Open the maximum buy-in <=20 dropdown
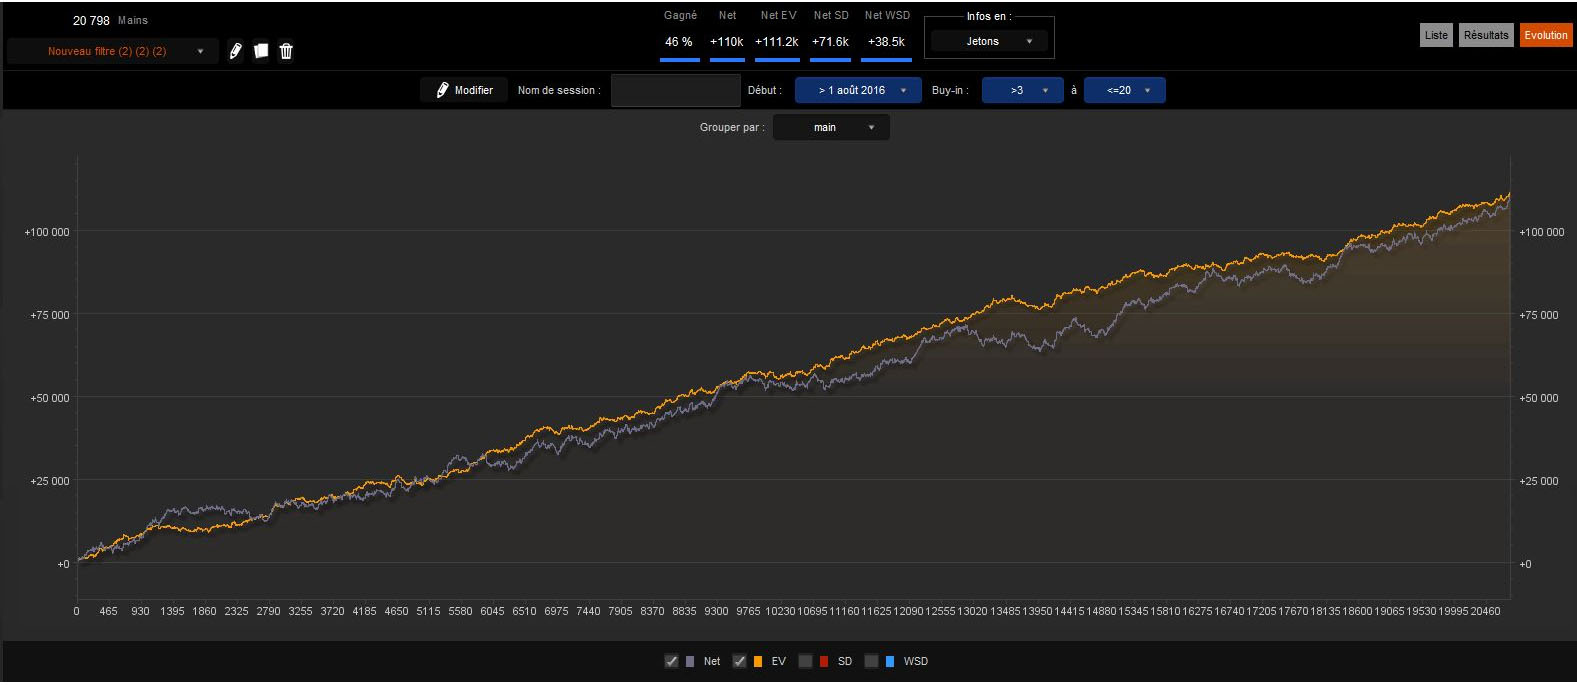 [x=1124, y=90]
